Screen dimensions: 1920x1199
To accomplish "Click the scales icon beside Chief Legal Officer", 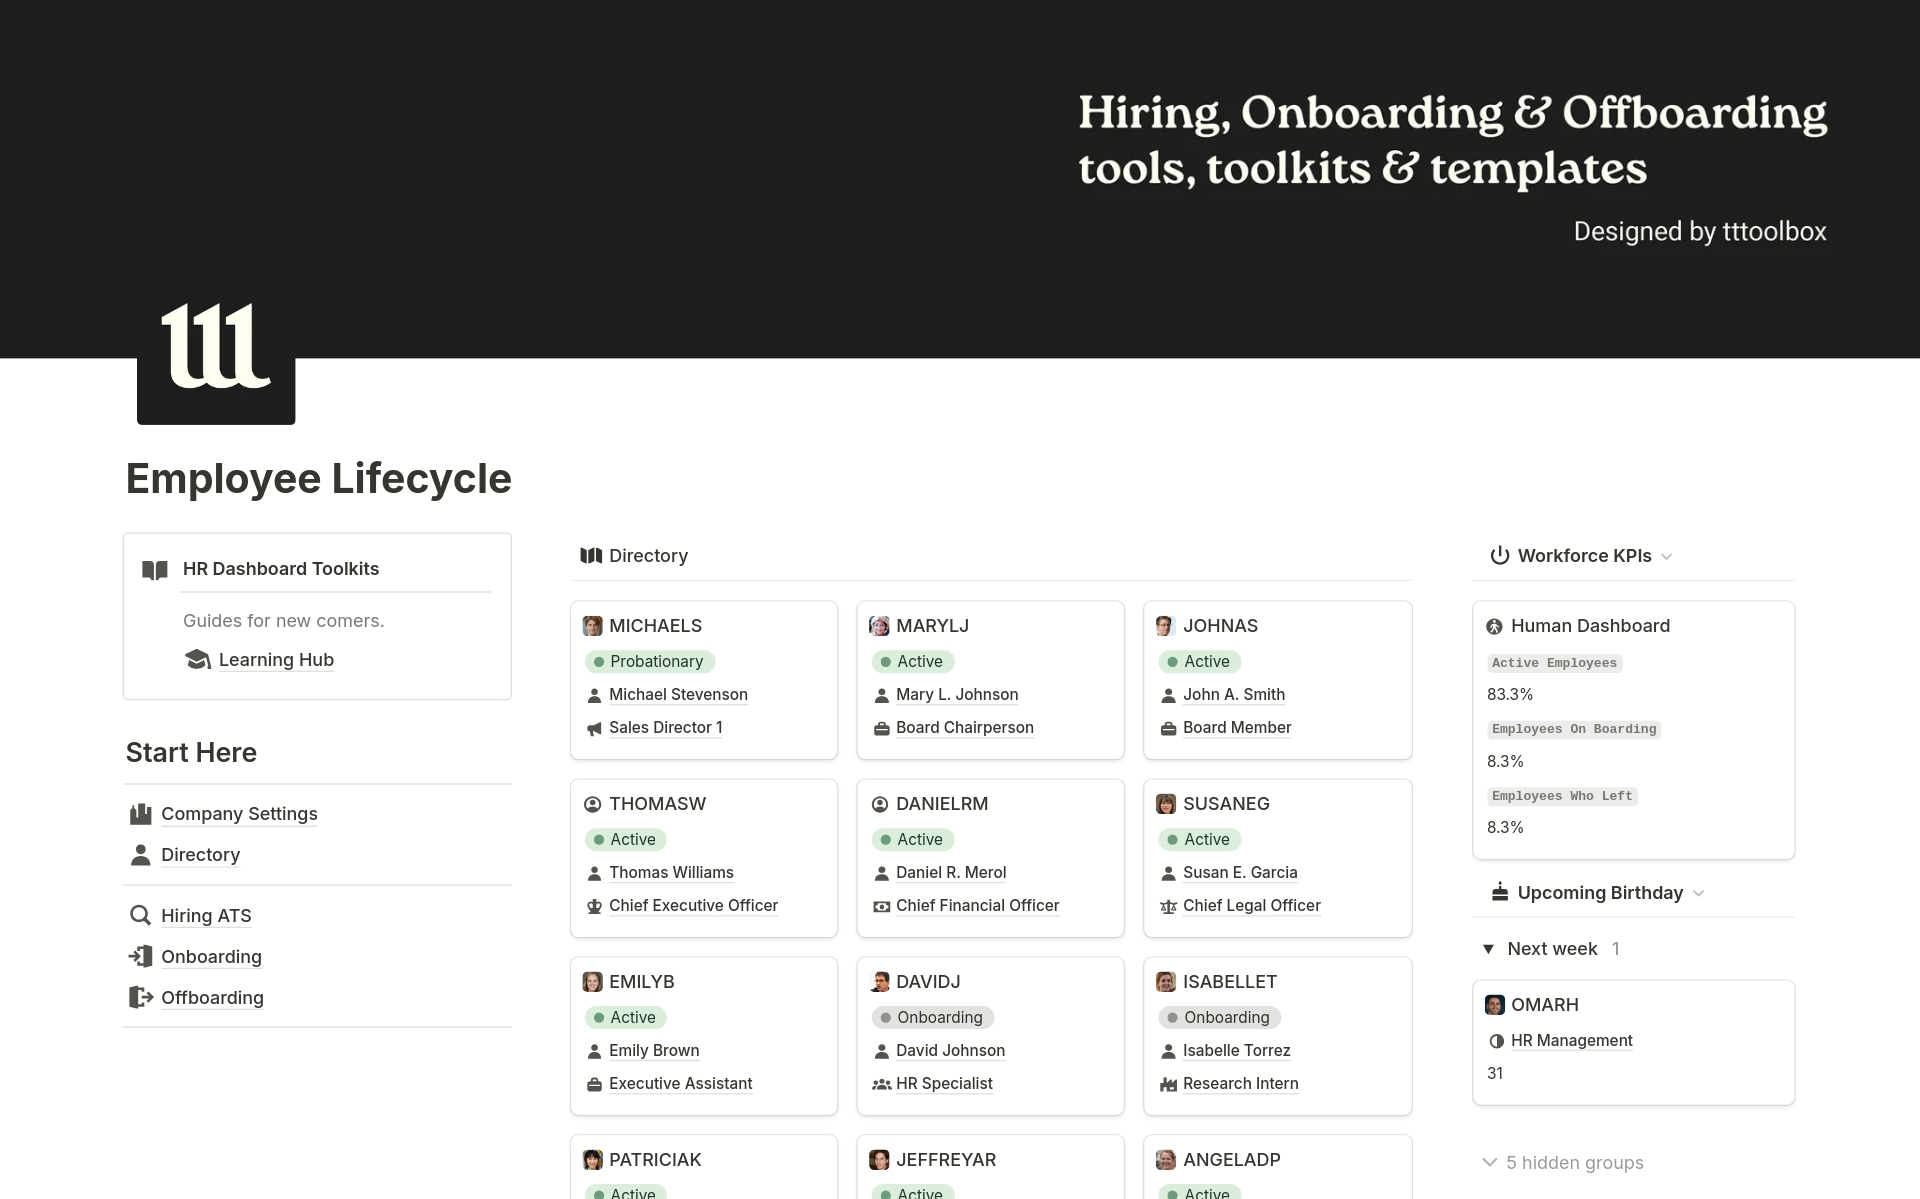I will (x=1168, y=907).
